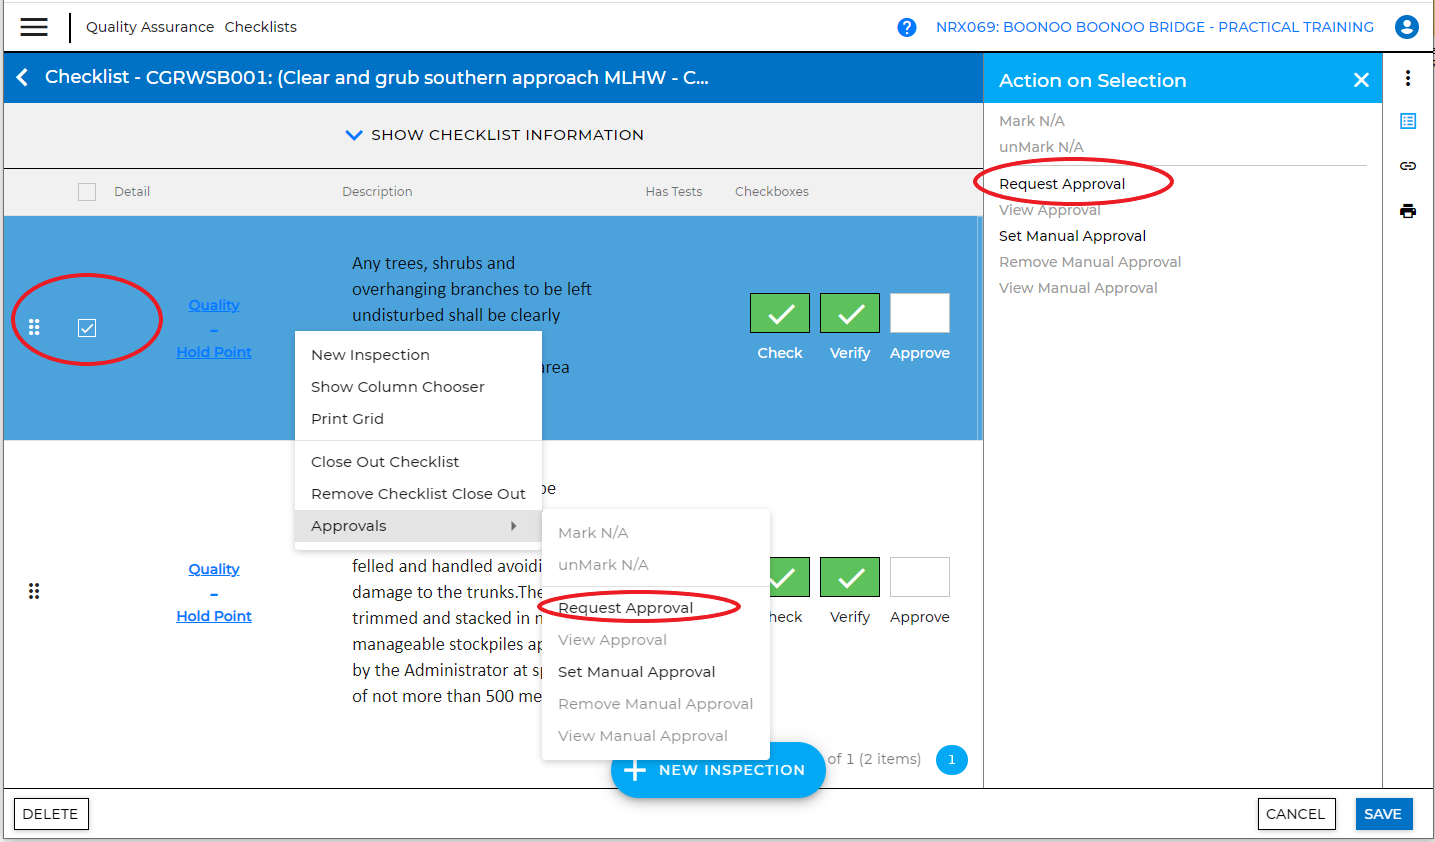
Task: Open the hamburger navigation menu
Action: click(34, 27)
